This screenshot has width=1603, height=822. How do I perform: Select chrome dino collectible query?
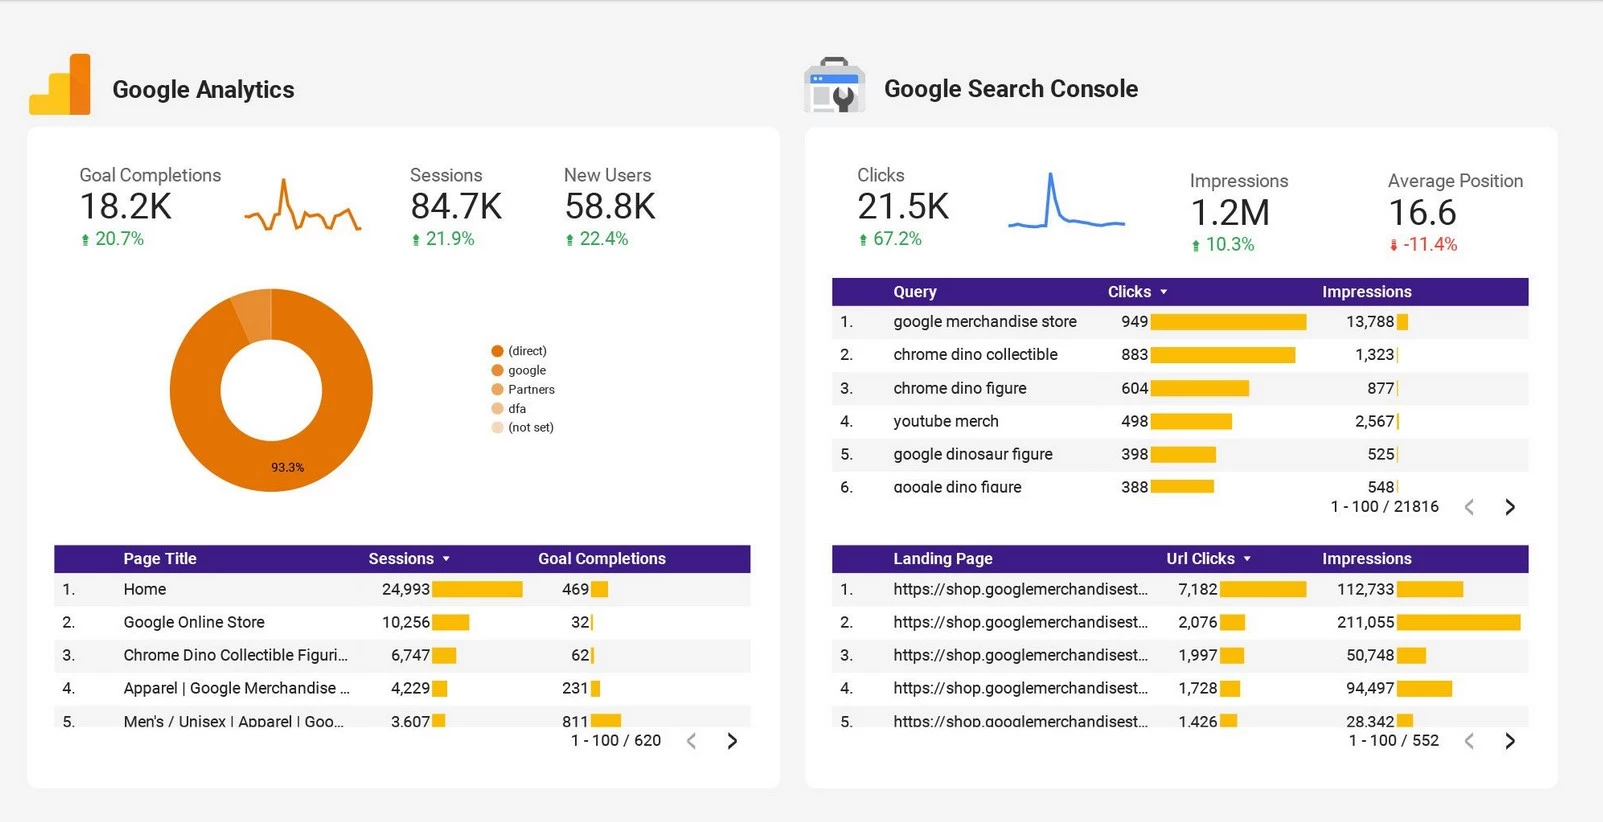pyautogui.click(x=975, y=354)
